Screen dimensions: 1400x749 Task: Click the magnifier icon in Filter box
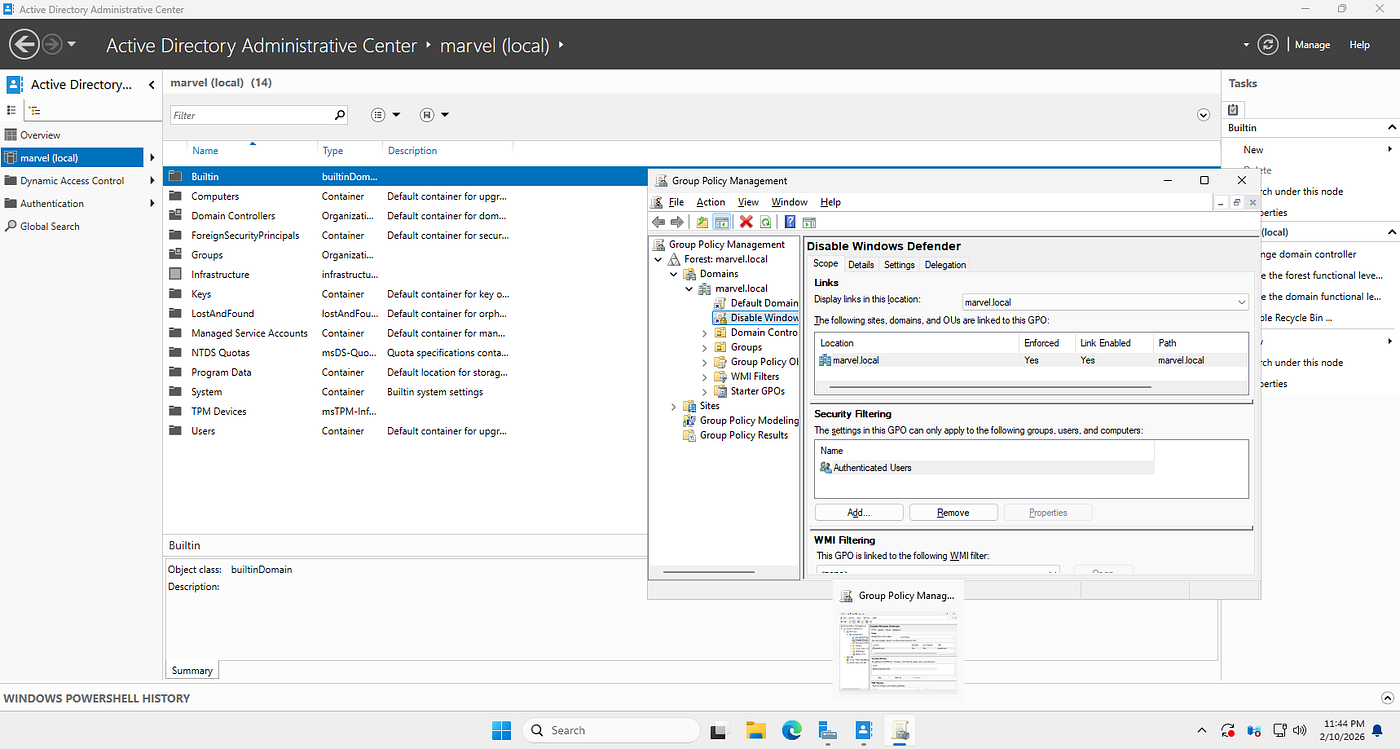point(339,115)
